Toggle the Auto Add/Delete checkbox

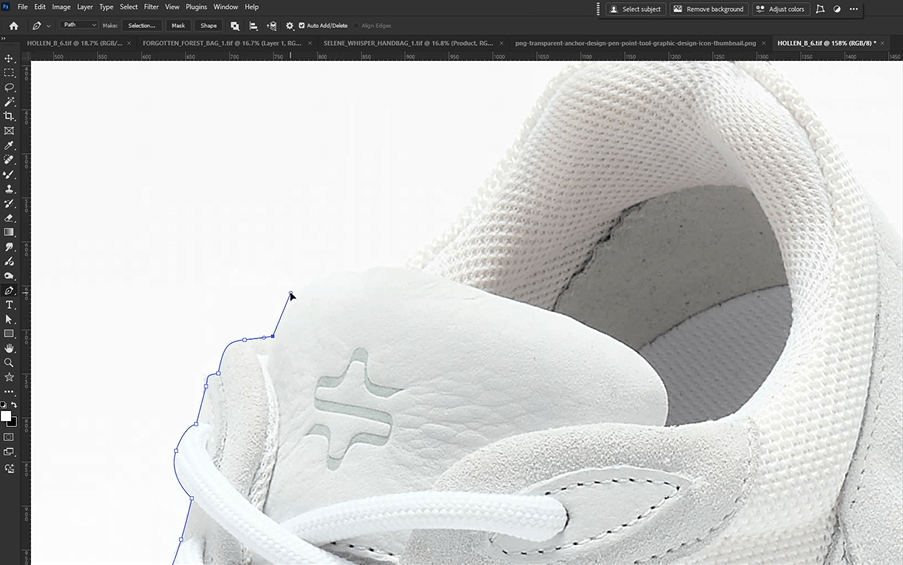pos(302,25)
